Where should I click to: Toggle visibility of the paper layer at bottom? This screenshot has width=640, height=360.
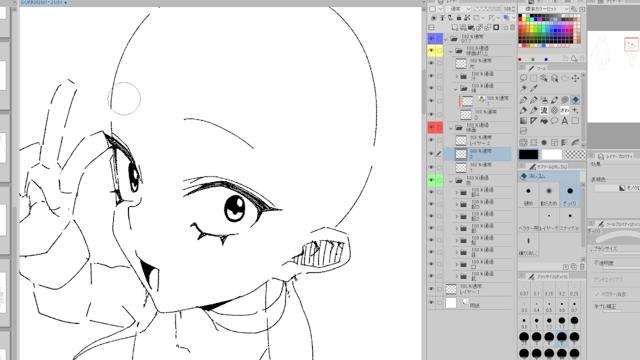431,303
